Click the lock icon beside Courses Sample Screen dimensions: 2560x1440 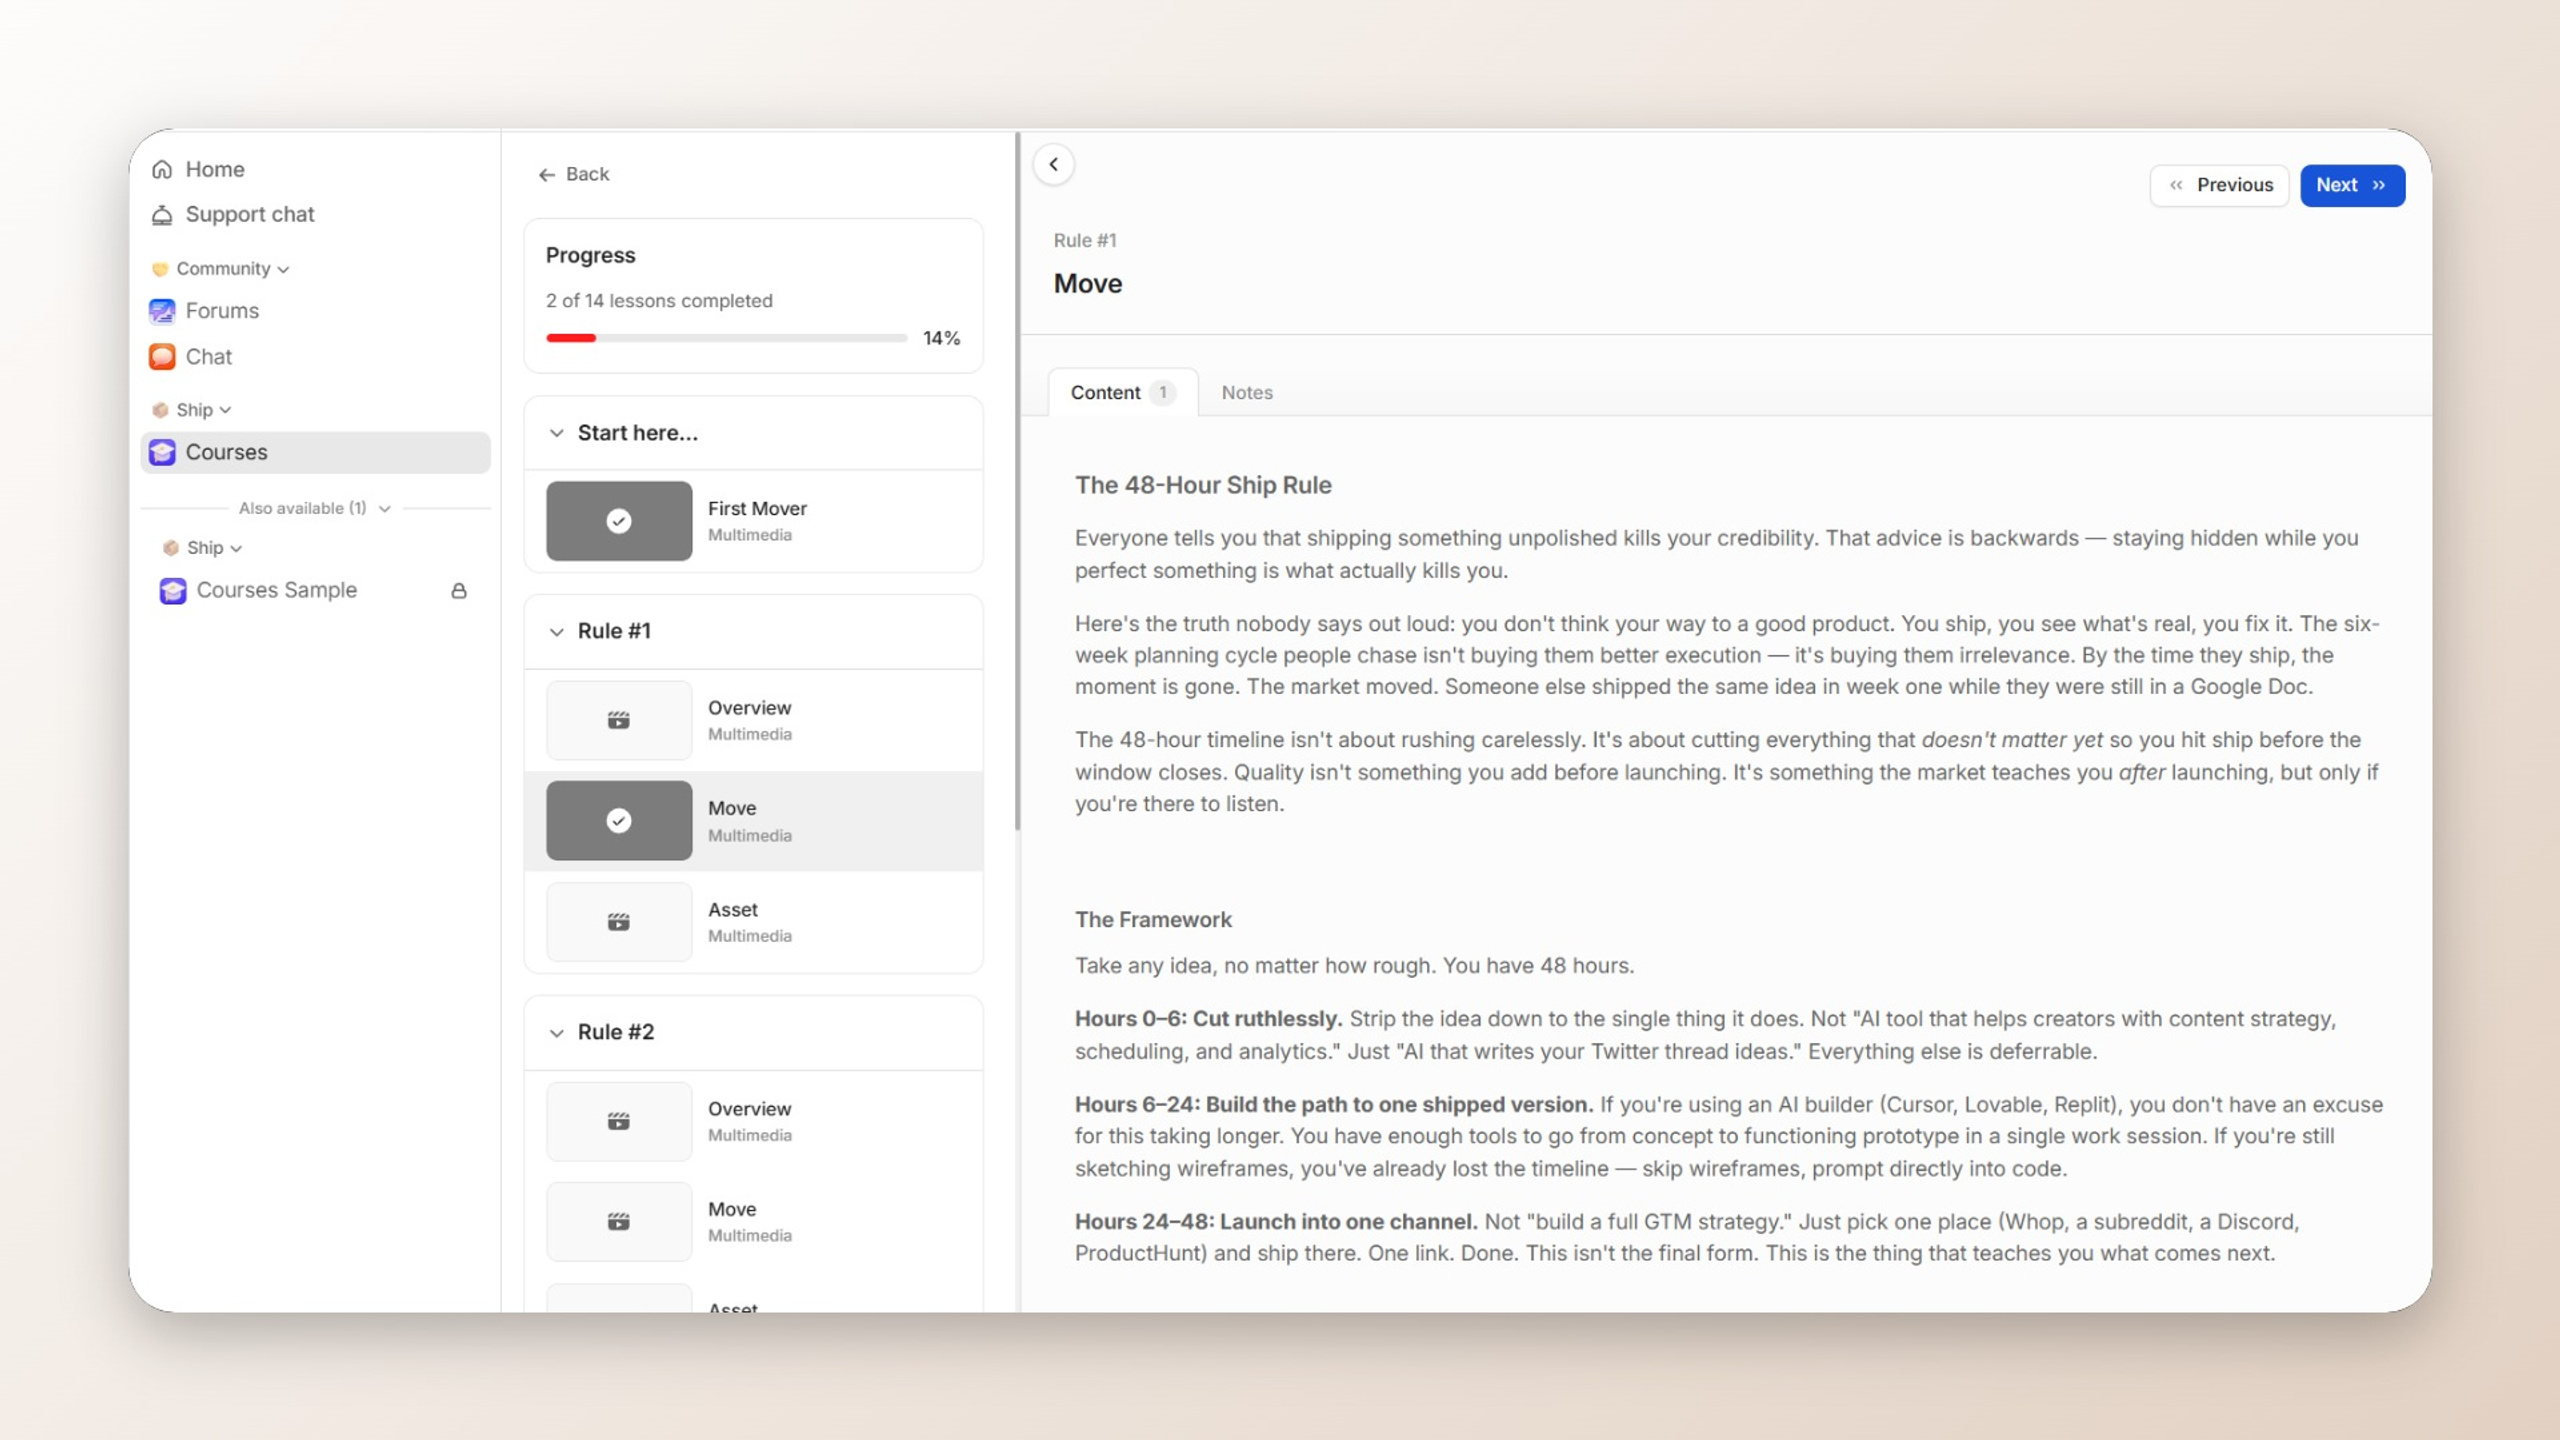point(459,591)
